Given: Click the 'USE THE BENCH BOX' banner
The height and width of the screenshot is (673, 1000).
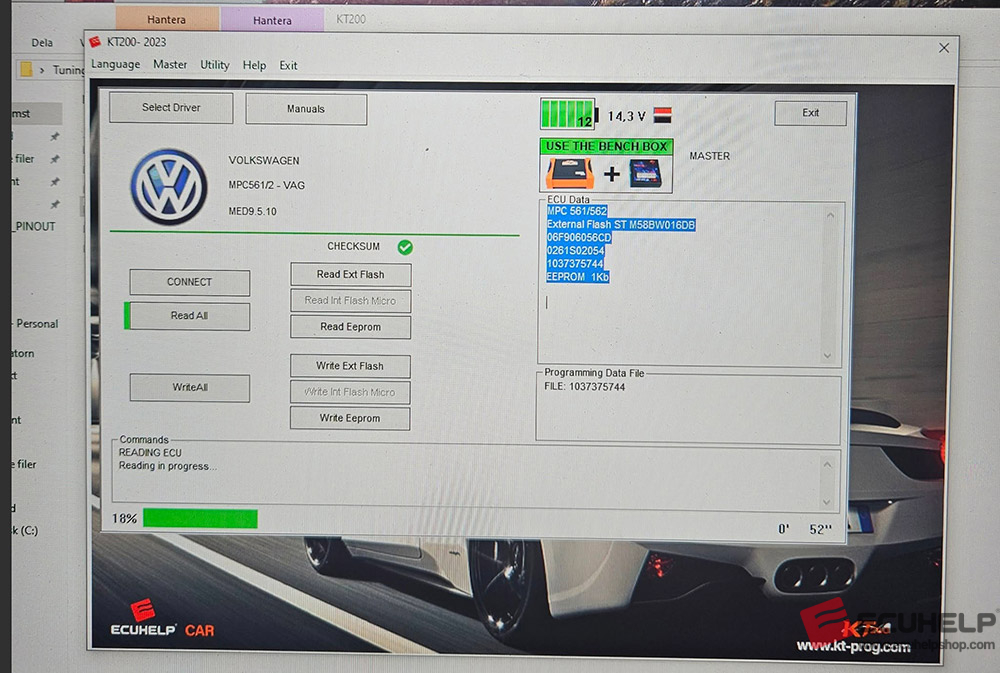Looking at the screenshot, I should tap(606, 146).
